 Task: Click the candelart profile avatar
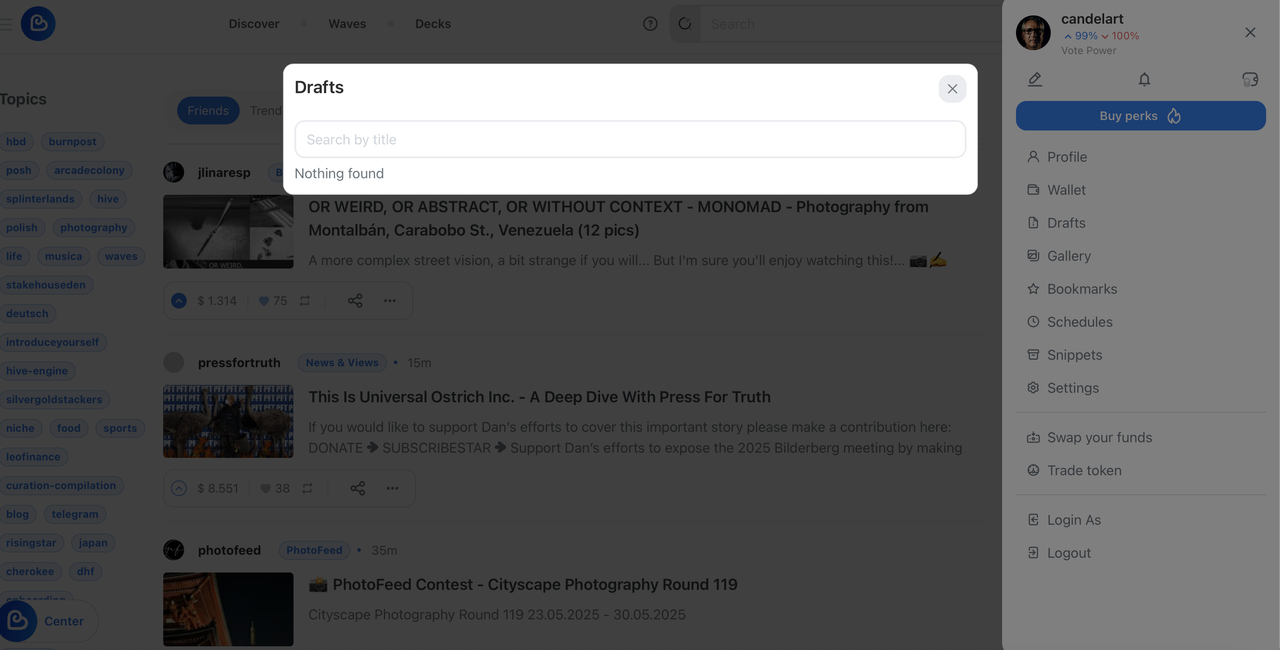pyautogui.click(x=1033, y=33)
